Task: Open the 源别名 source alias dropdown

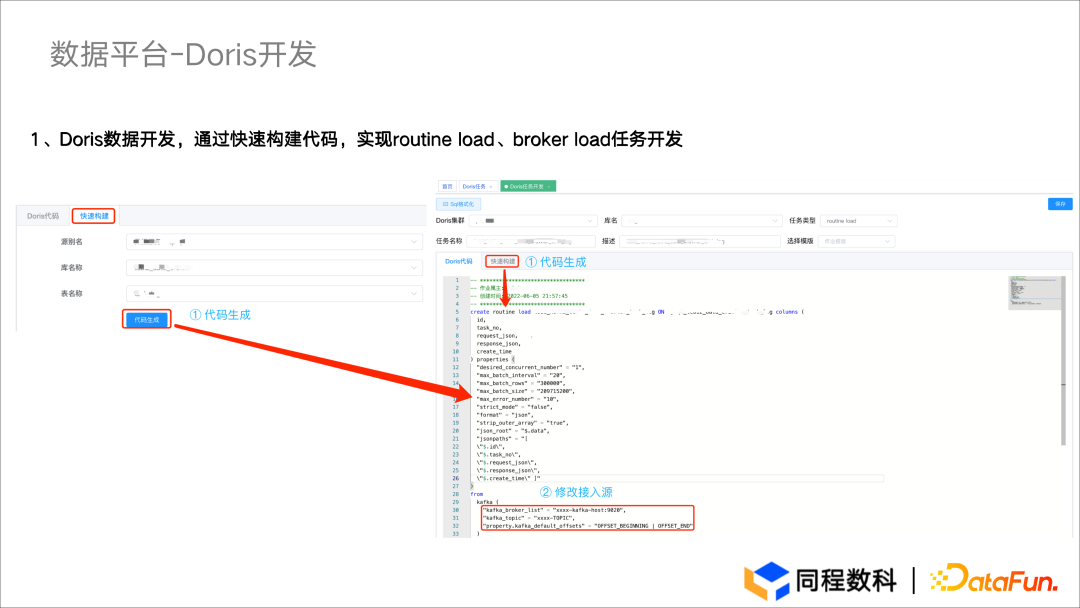Action: [274, 242]
